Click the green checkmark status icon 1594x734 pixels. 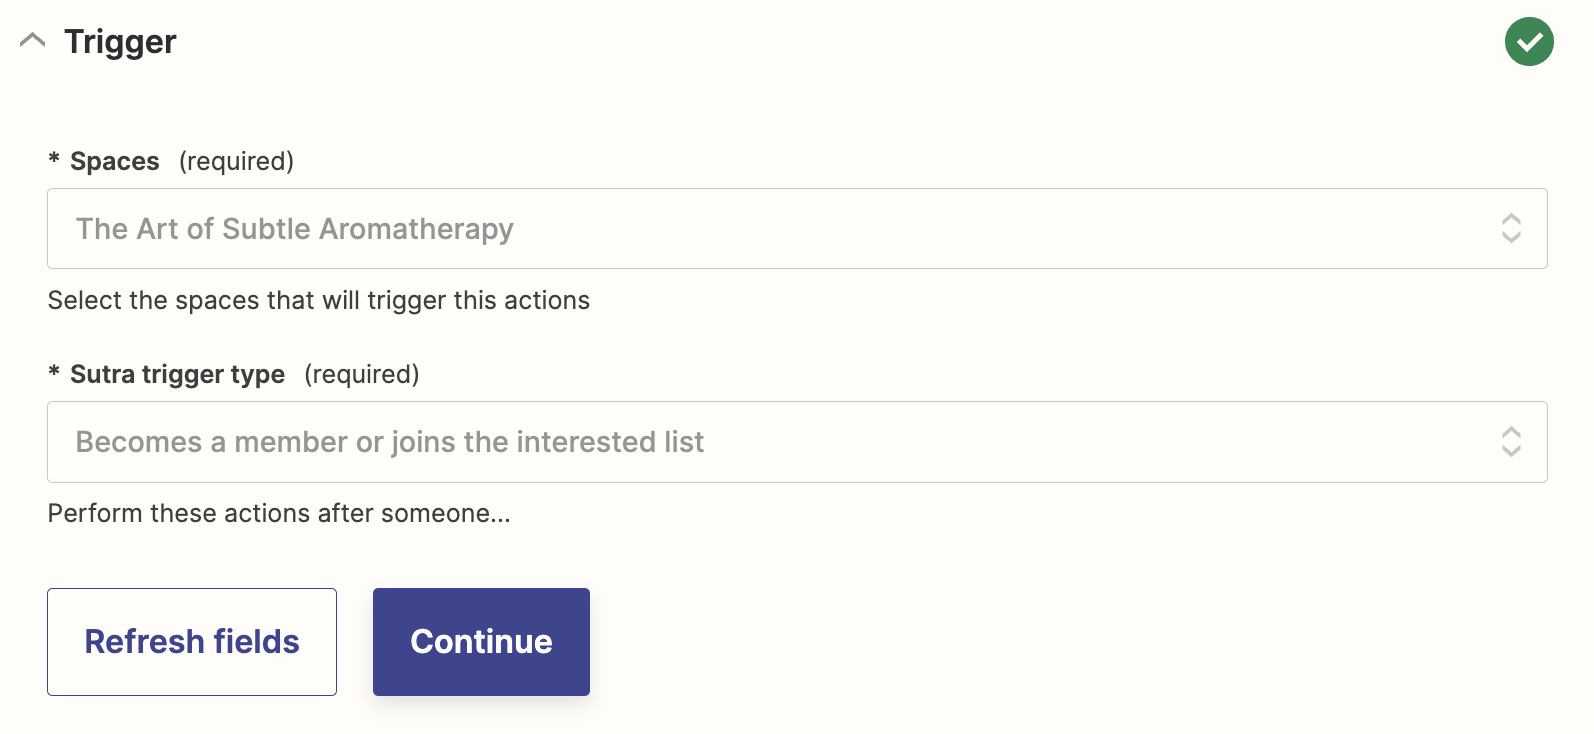(x=1529, y=42)
